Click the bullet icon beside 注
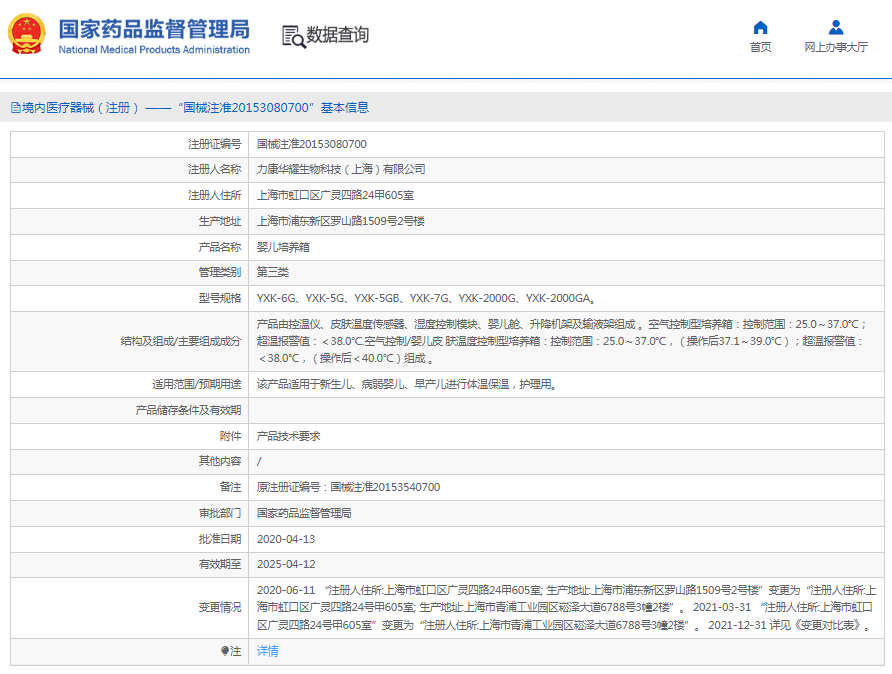This screenshot has height=674, width=892. [225, 651]
